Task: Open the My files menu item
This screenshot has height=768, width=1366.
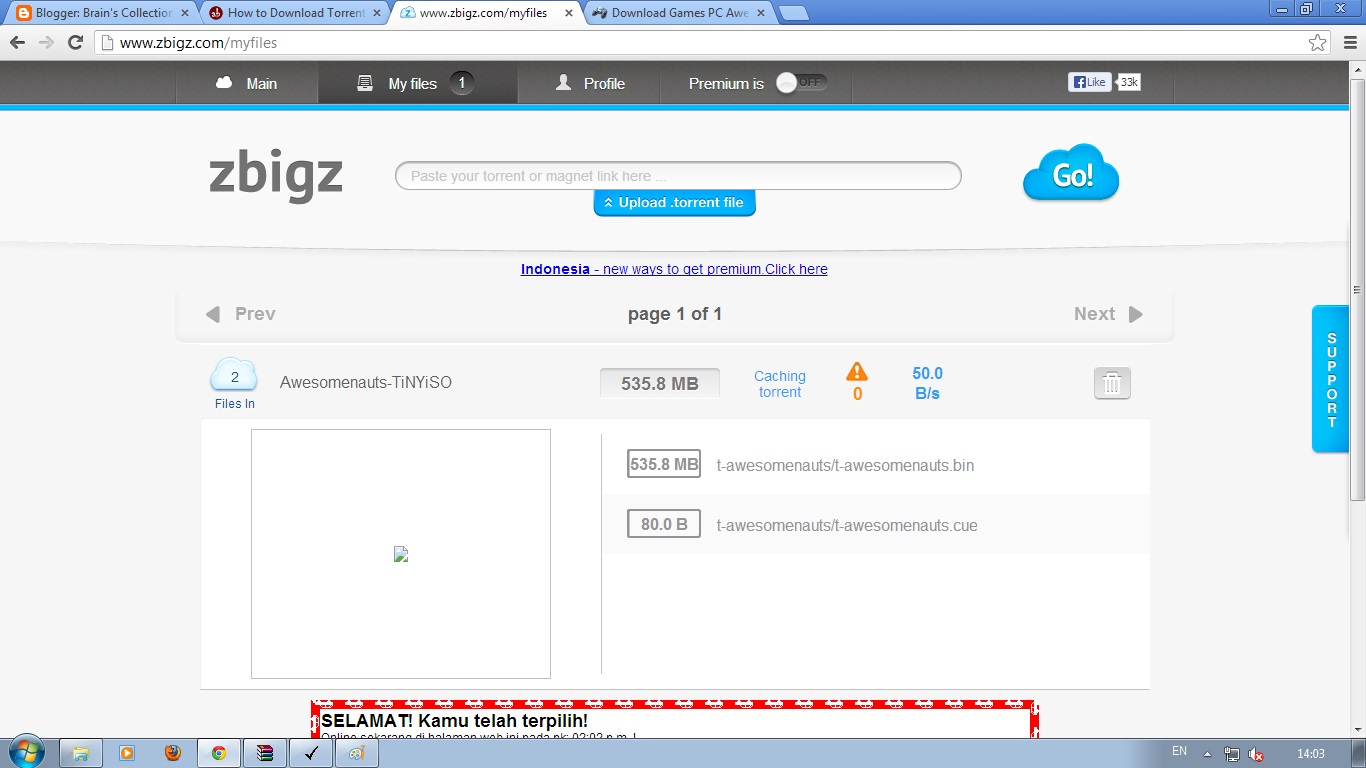Action: click(x=418, y=83)
